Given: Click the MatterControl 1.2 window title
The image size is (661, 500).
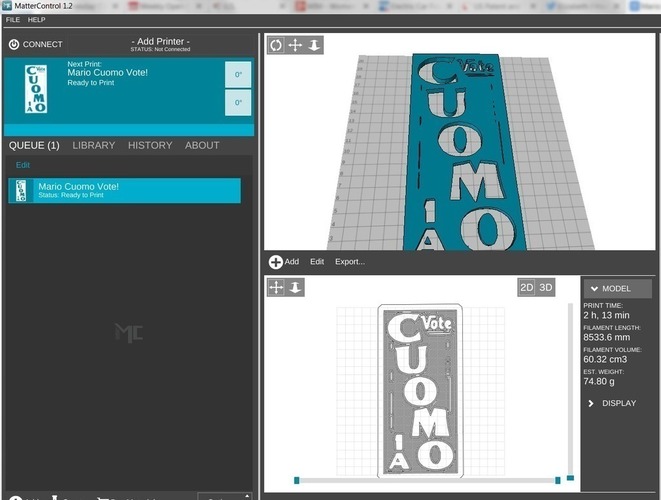Looking at the screenshot, I should 43,6.
